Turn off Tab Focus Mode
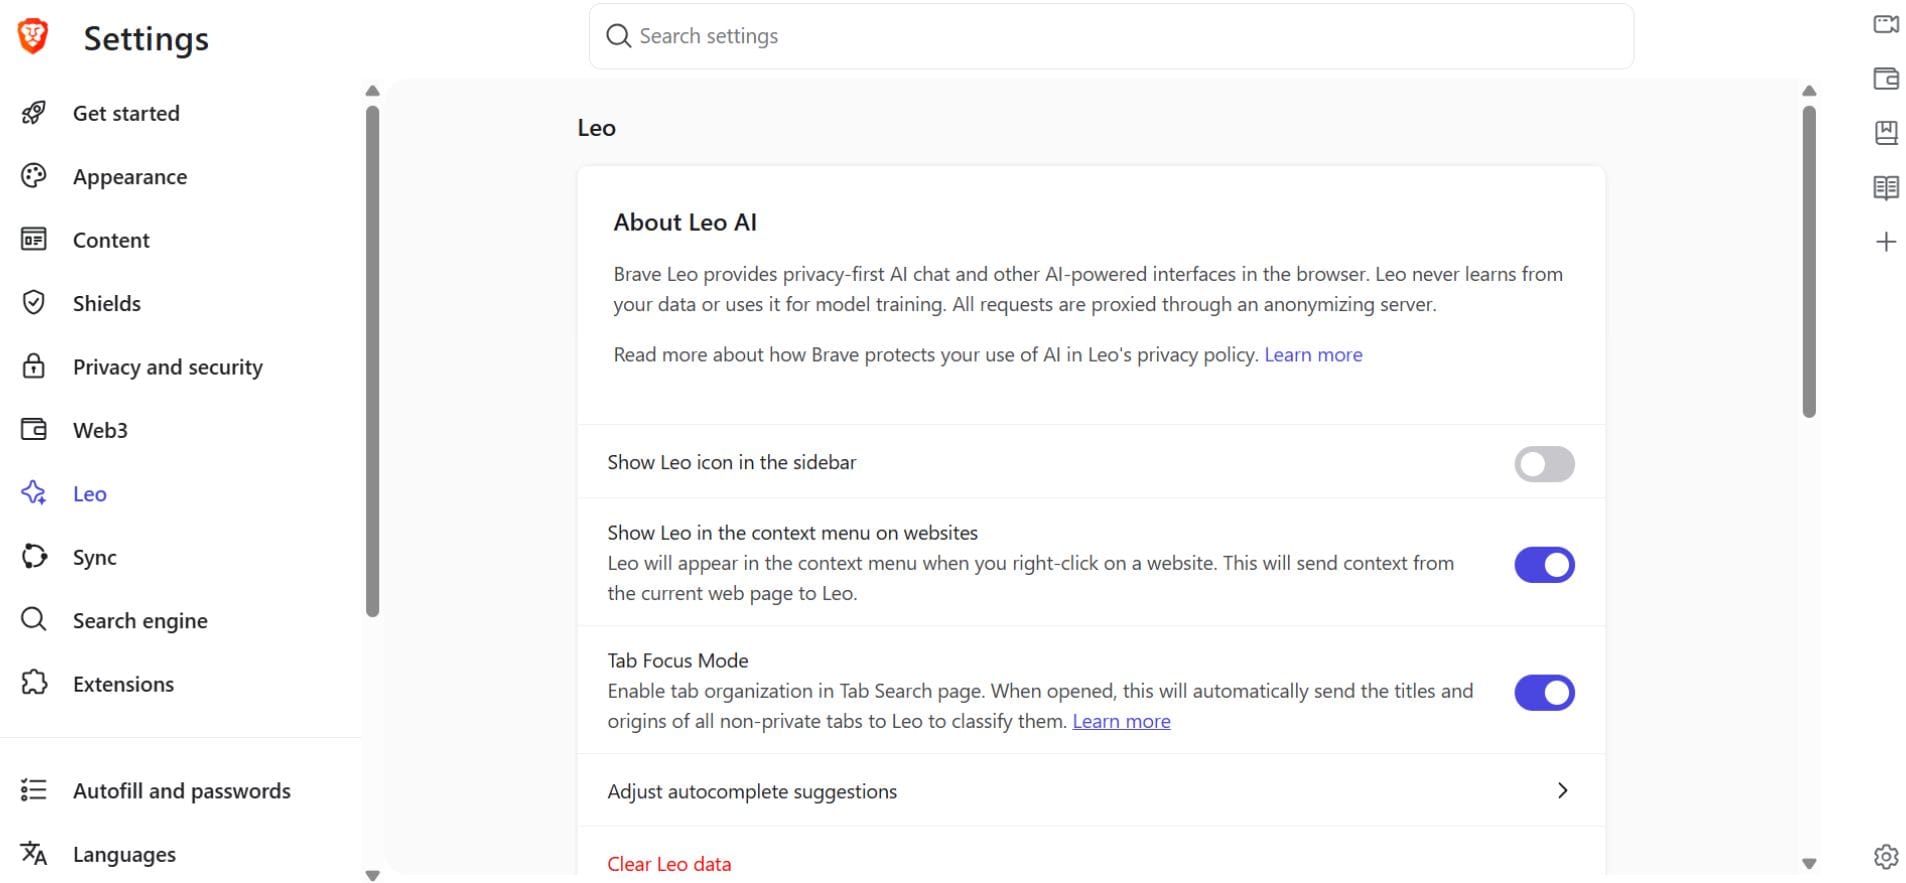This screenshot has height=883, width=1906. click(x=1544, y=692)
